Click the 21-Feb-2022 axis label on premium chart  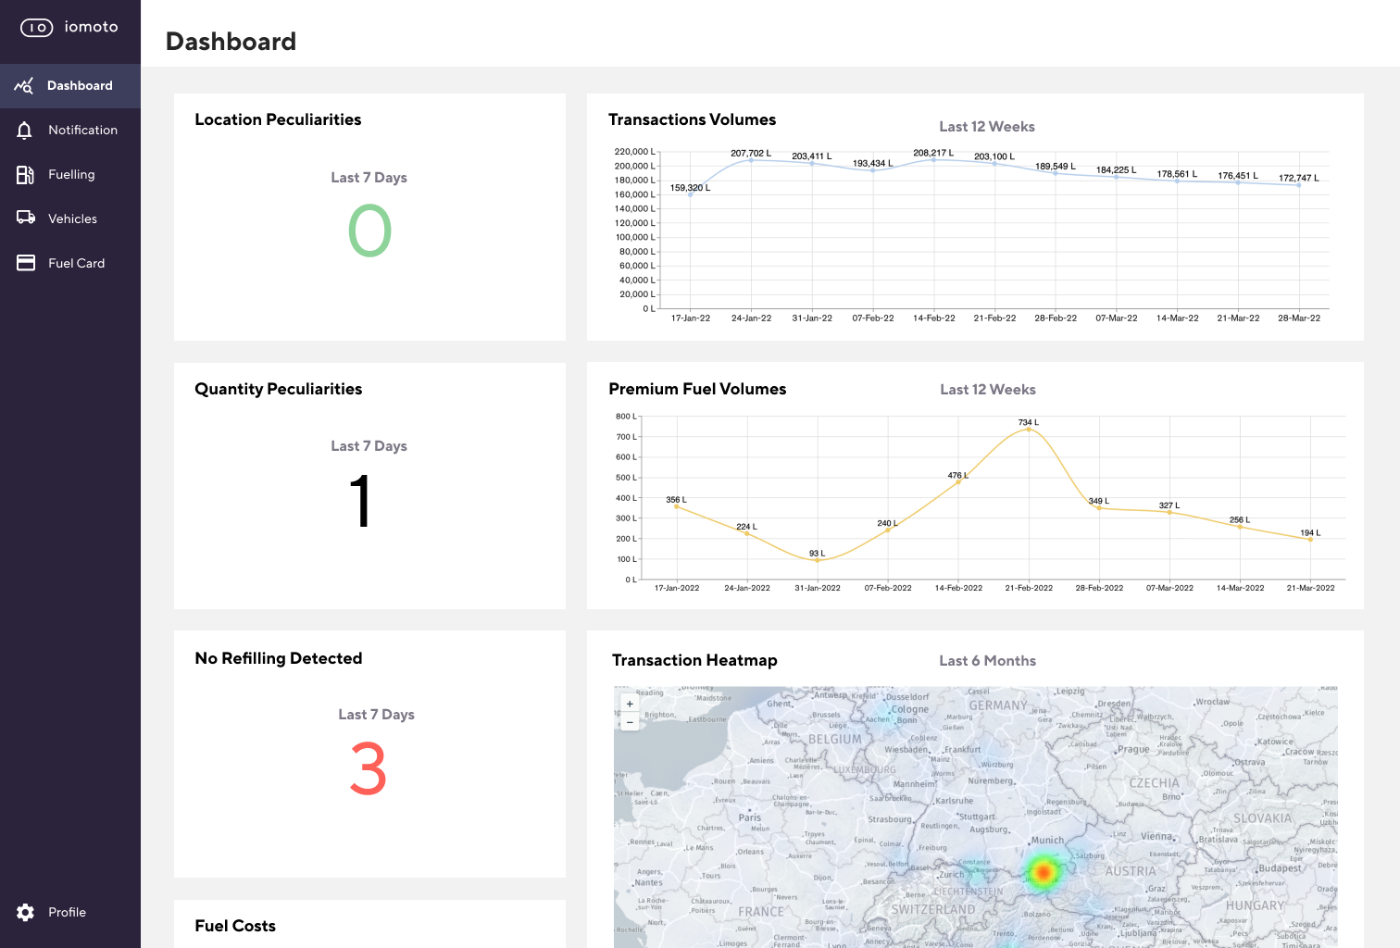1029,588
